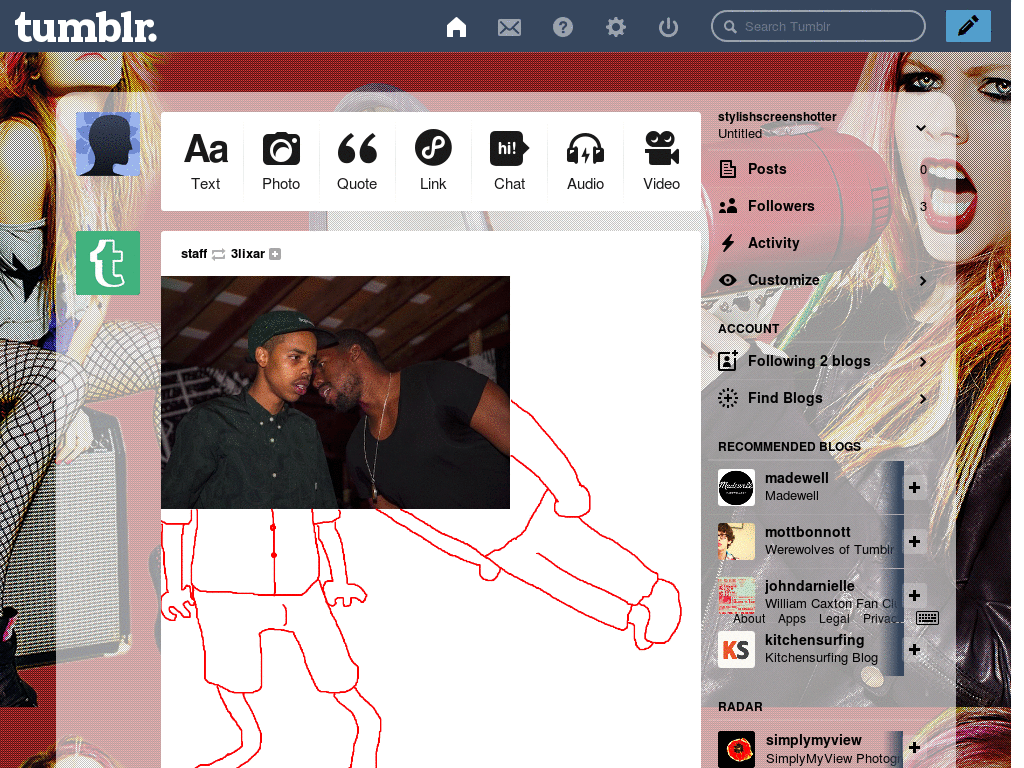Viewport: 1024px width, 768px height.
Task: Follow mottbonnott with its plus button
Action: point(914,541)
